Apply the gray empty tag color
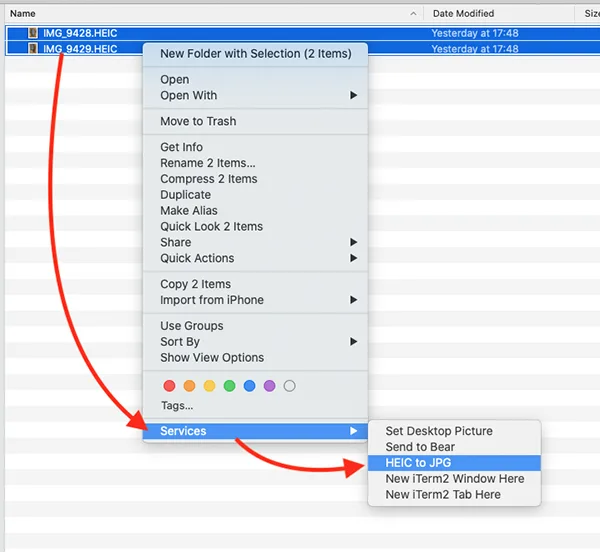The height and width of the screenshot is (552, 600). pyautogui.click(x=290, y=386)
